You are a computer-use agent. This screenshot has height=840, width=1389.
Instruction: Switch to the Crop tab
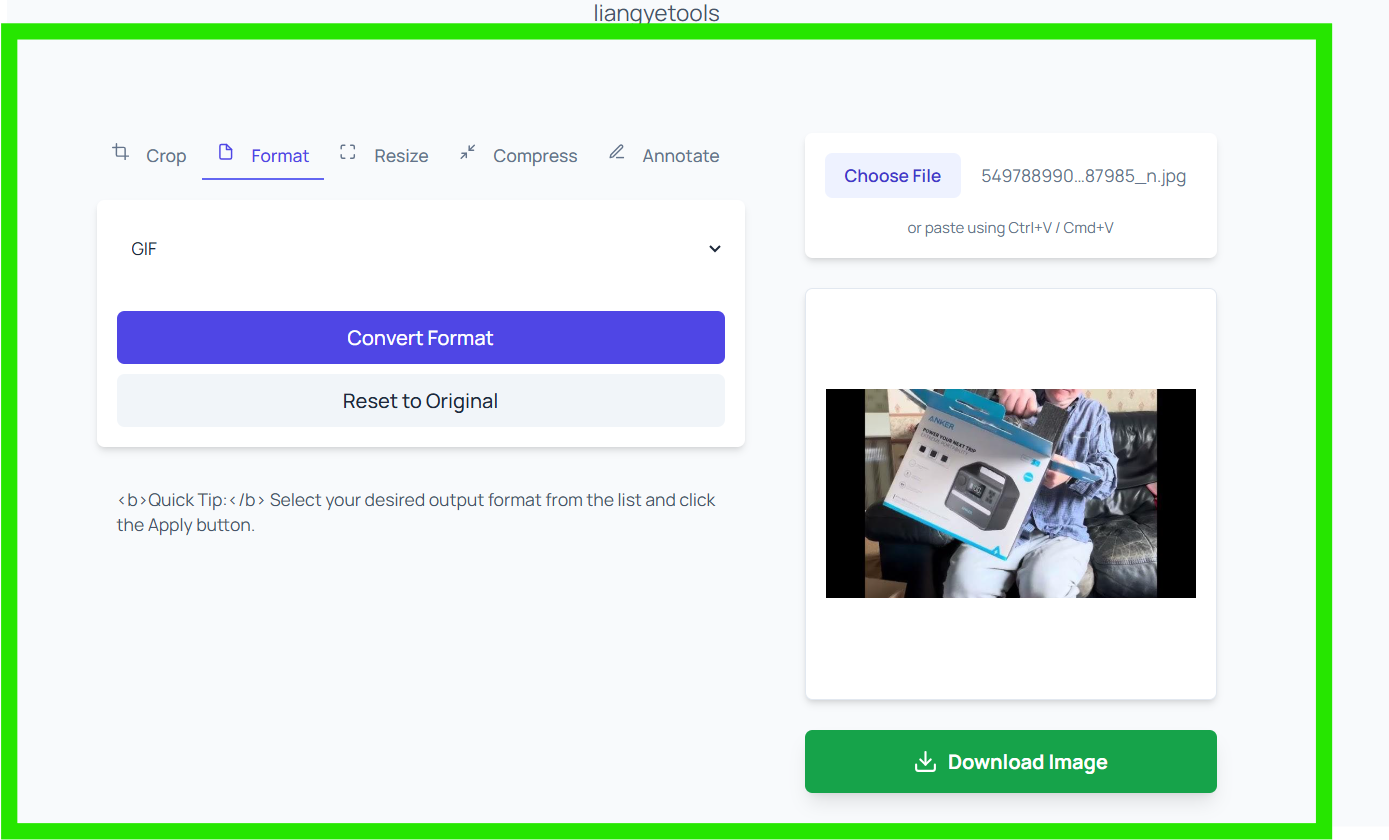point(147,155)
